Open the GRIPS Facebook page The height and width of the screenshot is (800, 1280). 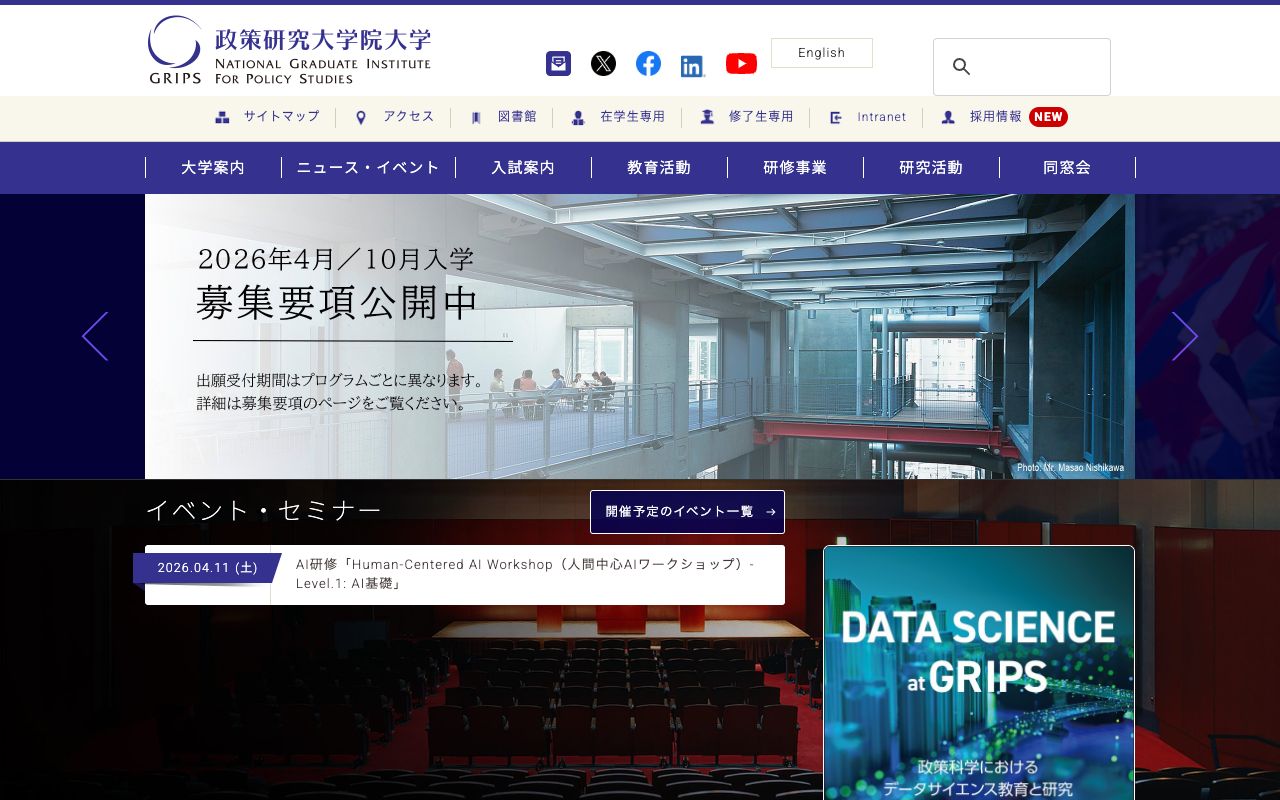tap(648, 63)
